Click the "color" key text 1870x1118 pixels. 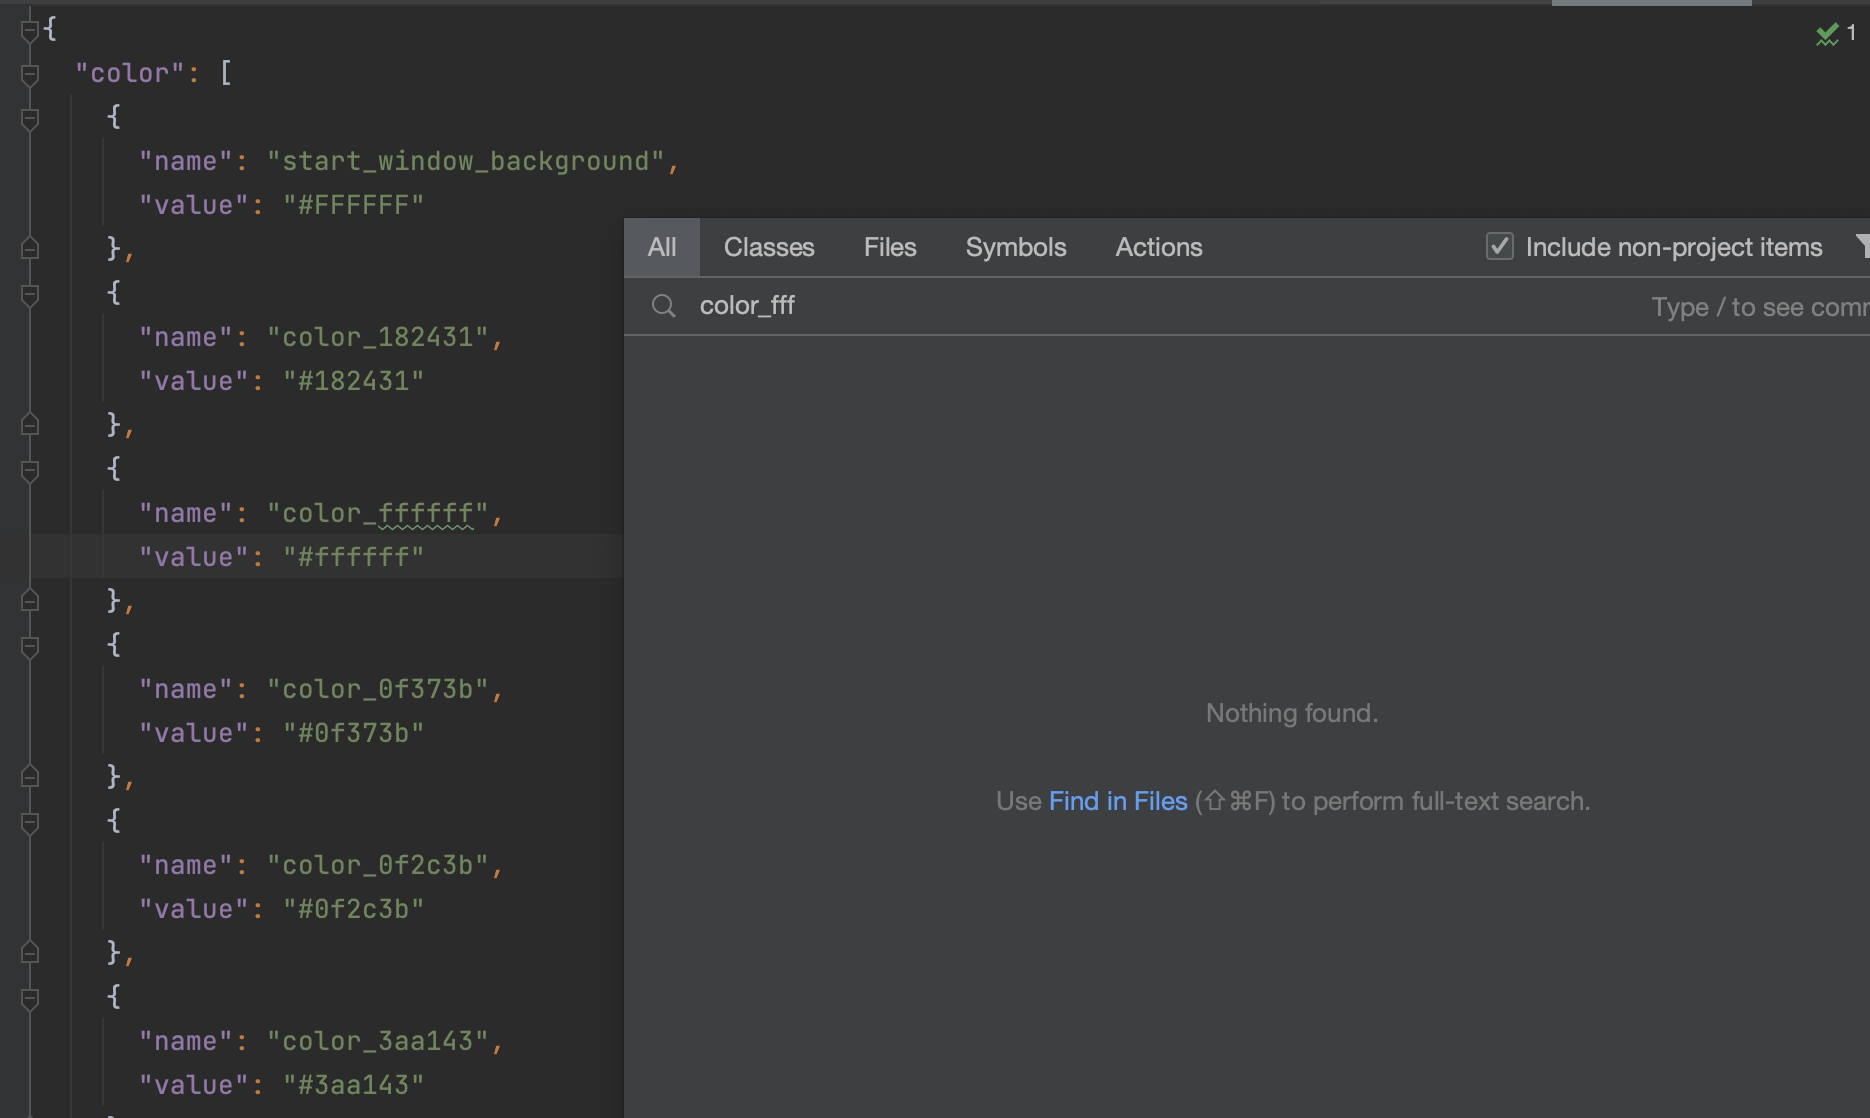coord(130,74)
